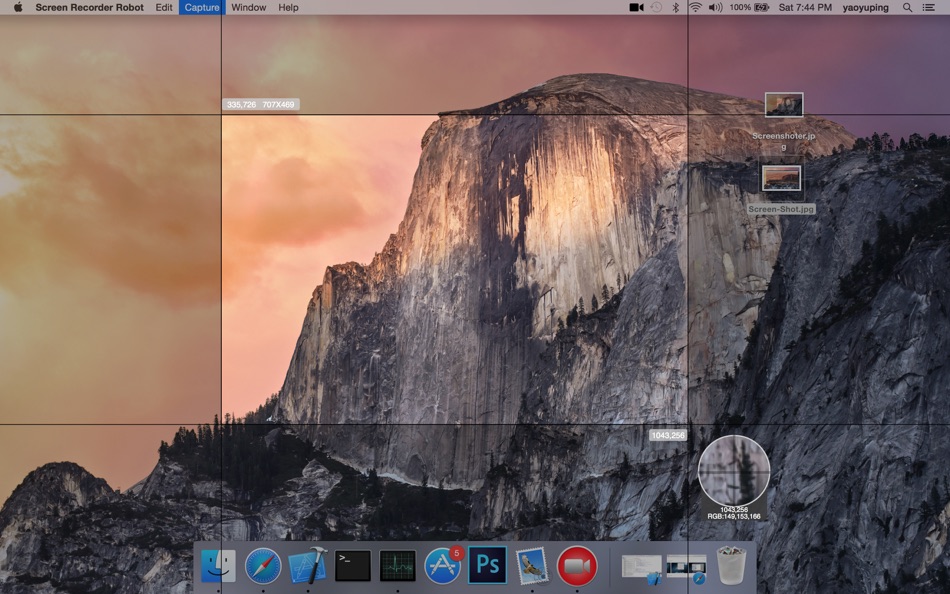The height and width of the screenshot is (594, 950).
Task: Select the Screen-Shot.jpg file on the desktop
Action: pyautogui.click(x=785, y=180)
